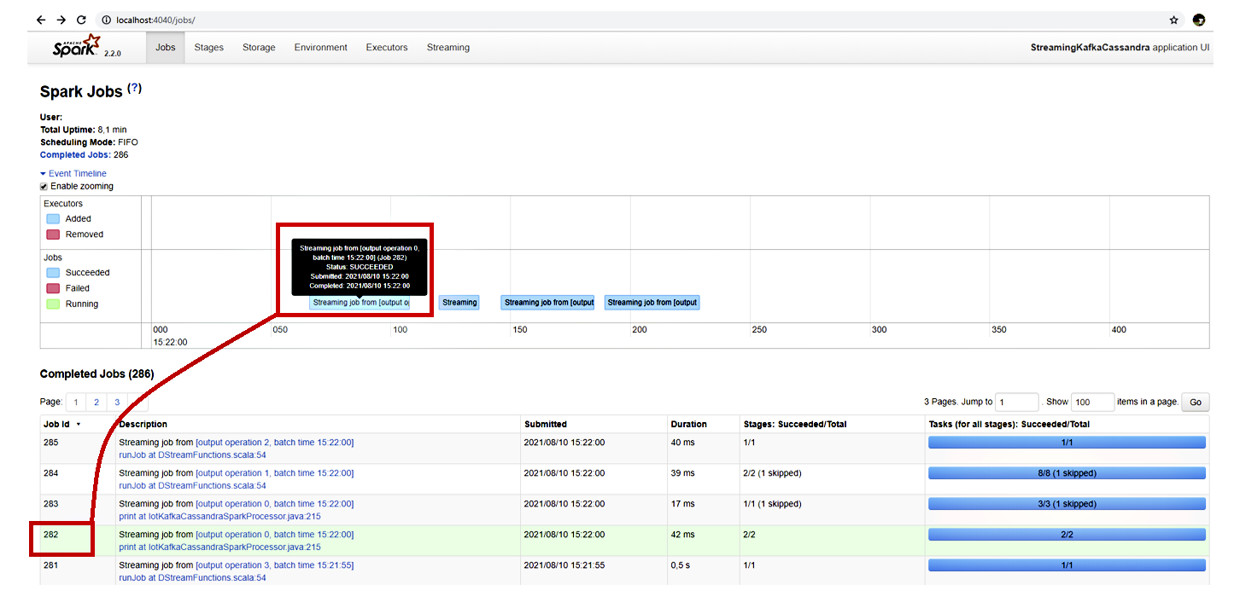Screen dimensions: 1240x602
Task: Open job 282 output operation 0 link
Action: click(275, 535)
